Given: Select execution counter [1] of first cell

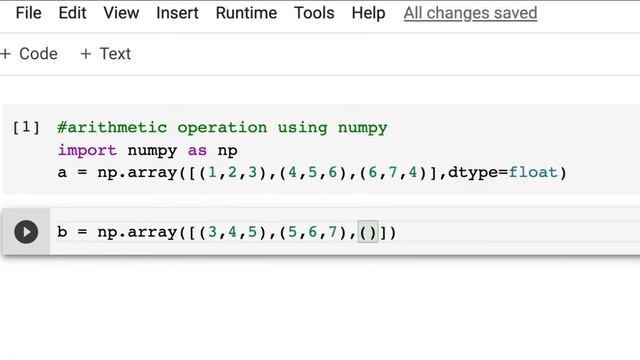Looking at the screenshot, I should coord(26,127).
